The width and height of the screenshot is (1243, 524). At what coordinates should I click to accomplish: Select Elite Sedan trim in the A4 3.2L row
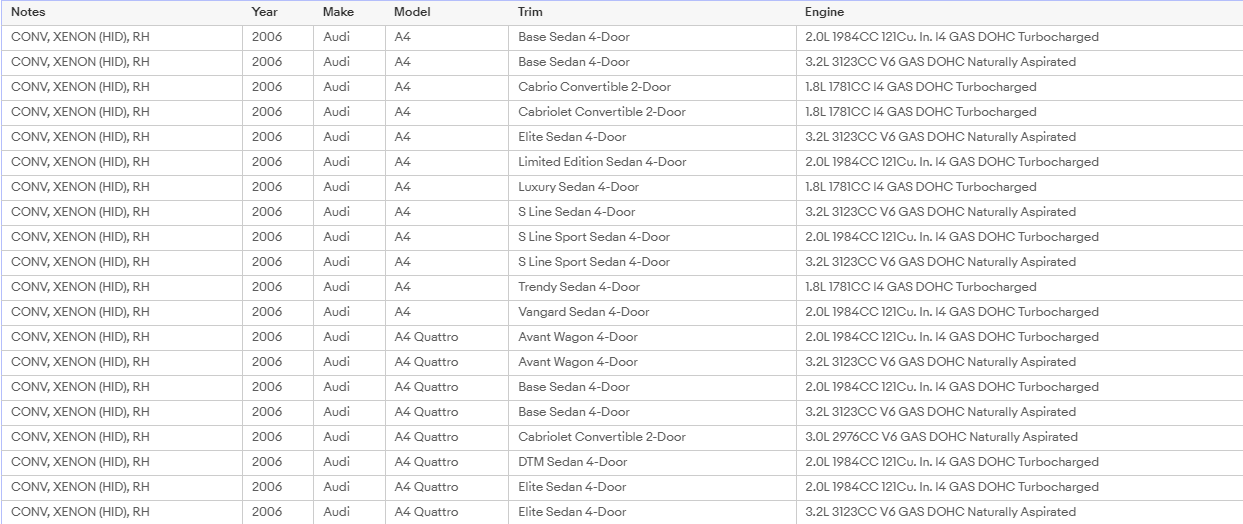(652, 137)
